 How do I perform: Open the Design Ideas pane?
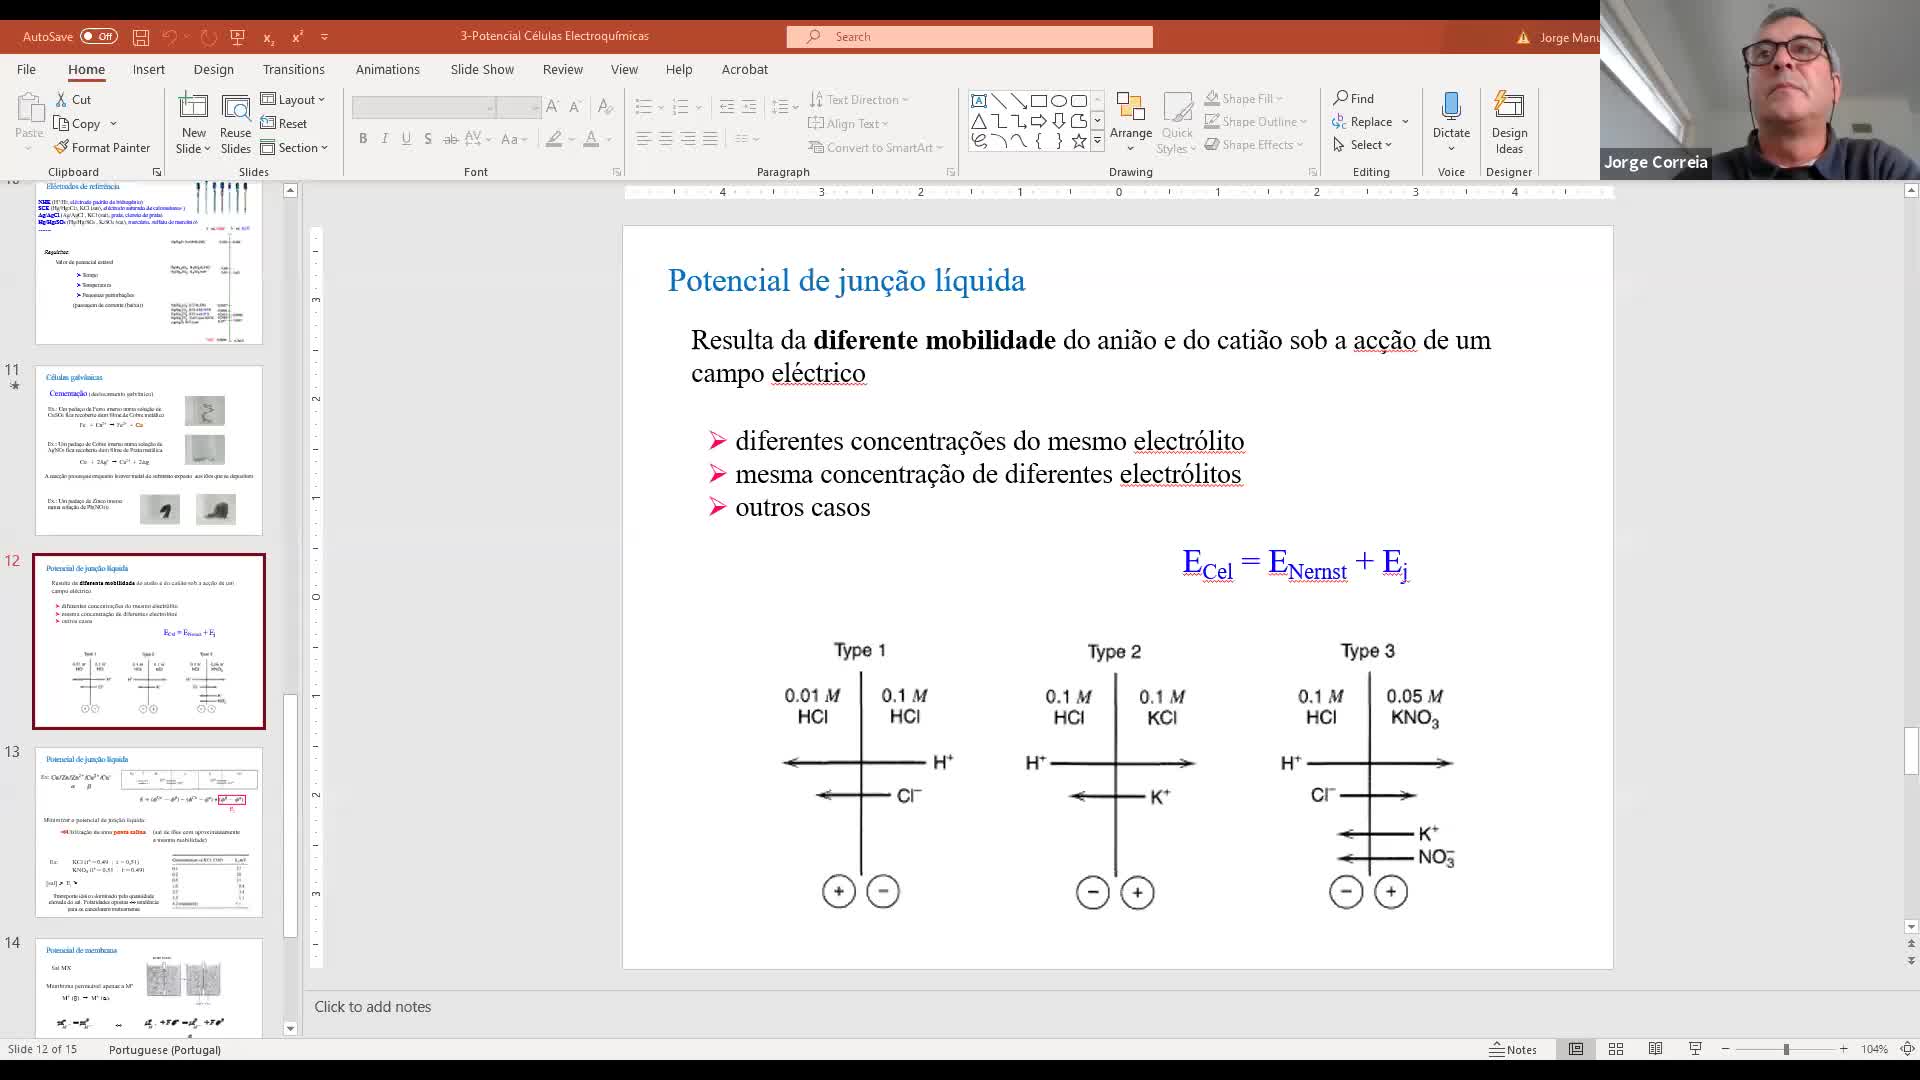click(x=1508, y=108)
